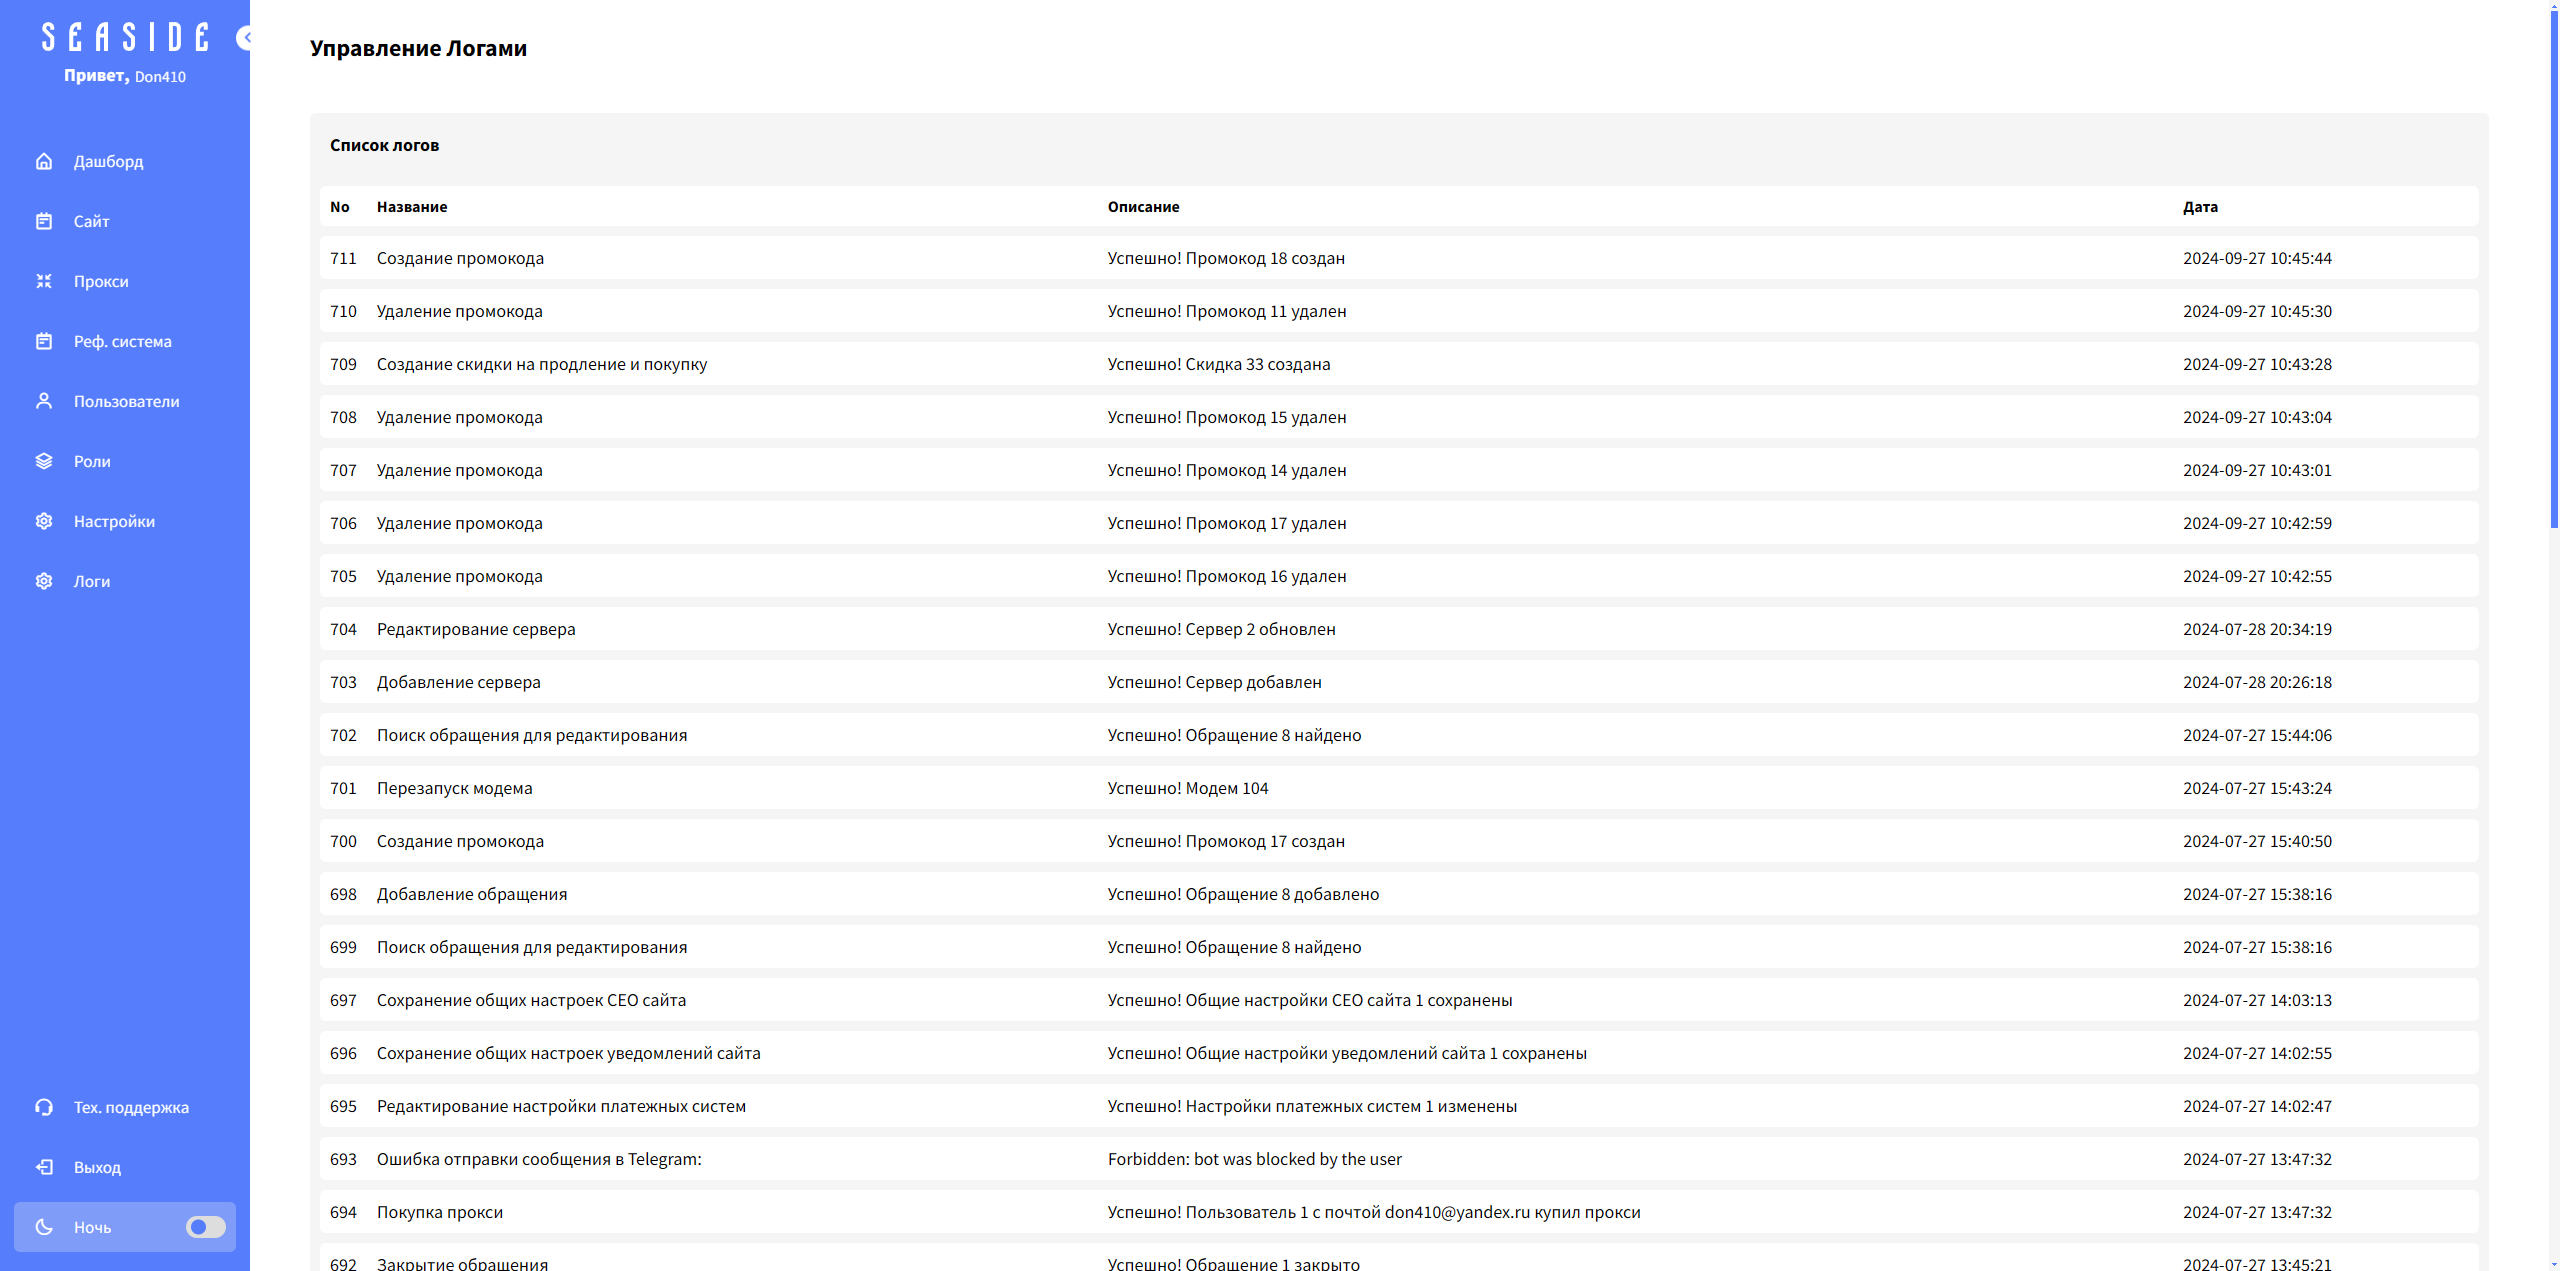Click the Выход logout icon
2560x1271 pixels.
tap(44, 1167)
